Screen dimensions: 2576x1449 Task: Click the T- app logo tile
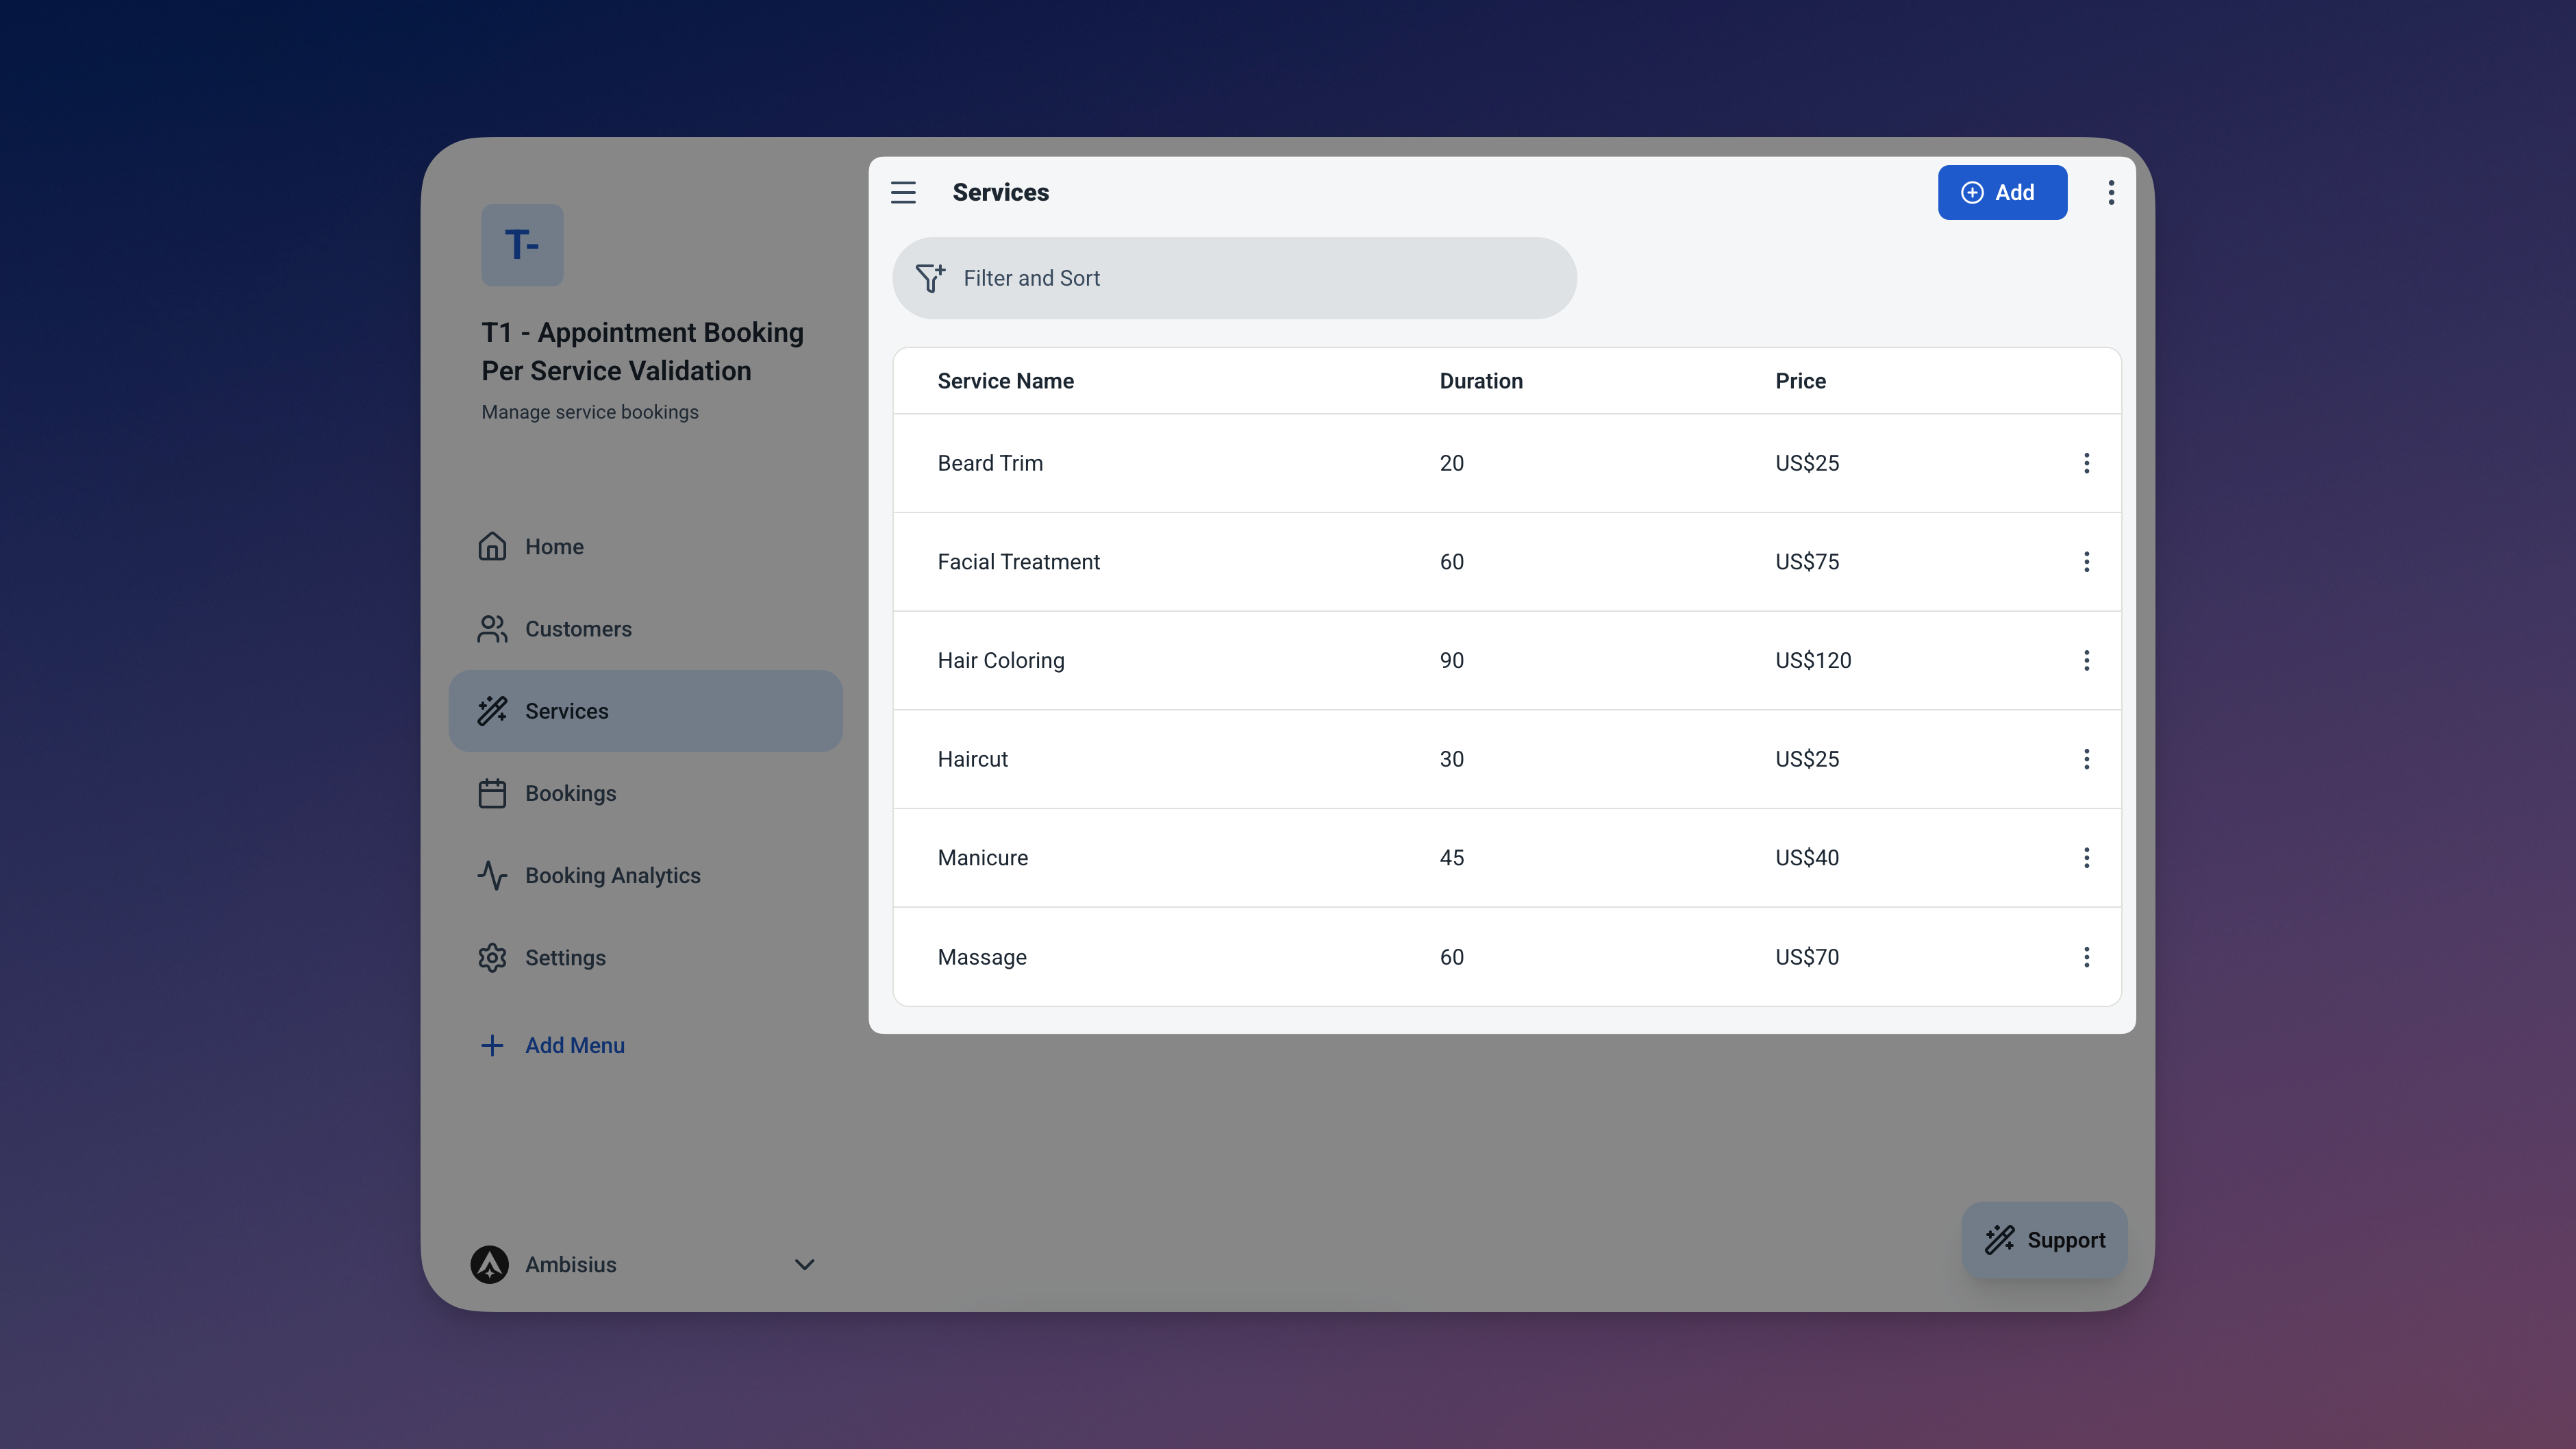[522, 245]
